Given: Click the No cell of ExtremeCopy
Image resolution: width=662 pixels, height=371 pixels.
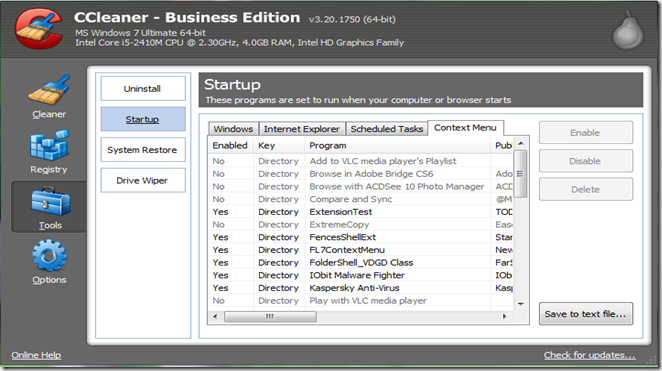Looking at the screenshot, I should coord(219,225).
